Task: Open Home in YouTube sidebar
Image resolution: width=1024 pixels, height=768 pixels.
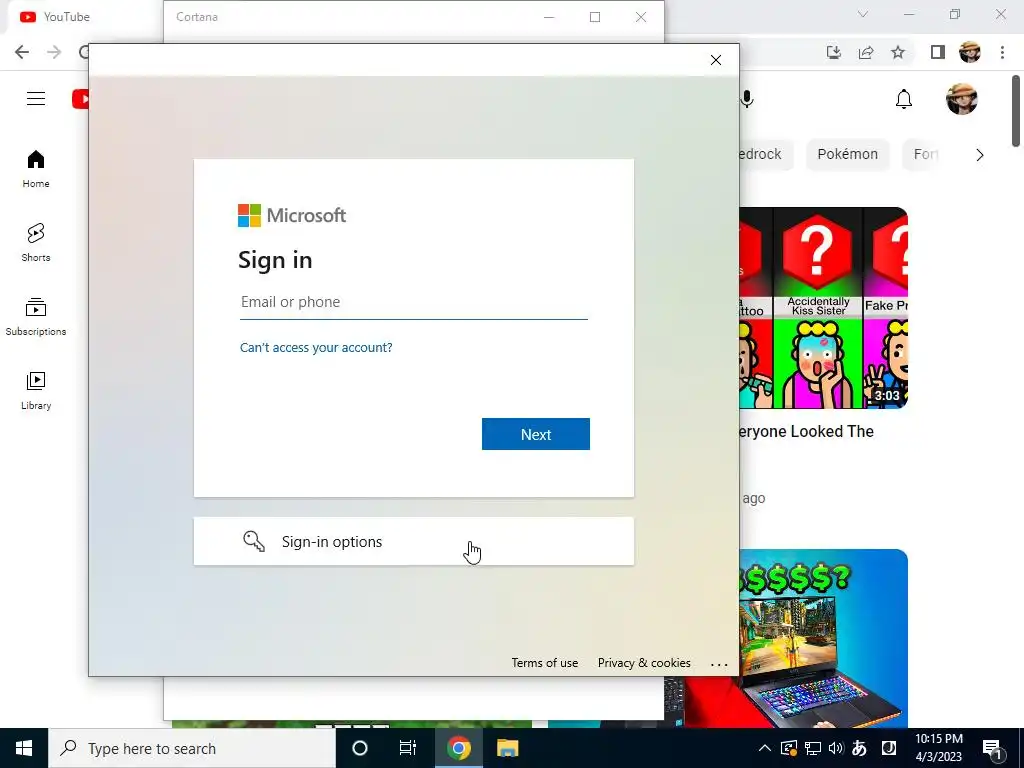Action: [x=36, y=169]
